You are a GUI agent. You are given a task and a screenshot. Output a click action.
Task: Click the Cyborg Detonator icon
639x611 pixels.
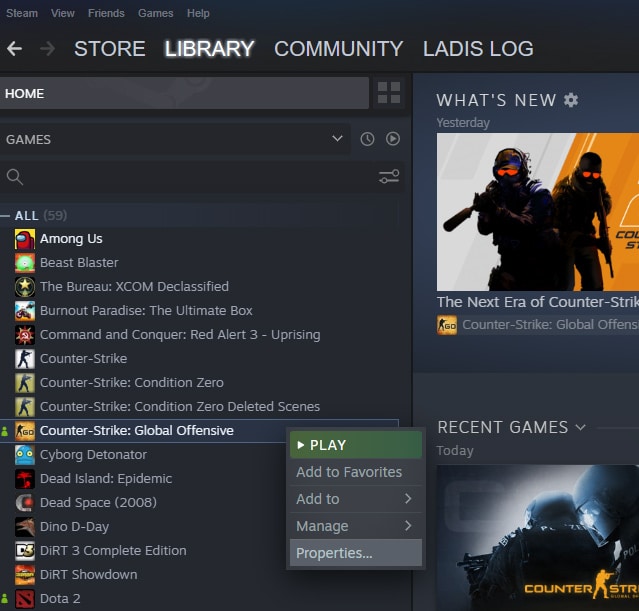click(25, 455)
